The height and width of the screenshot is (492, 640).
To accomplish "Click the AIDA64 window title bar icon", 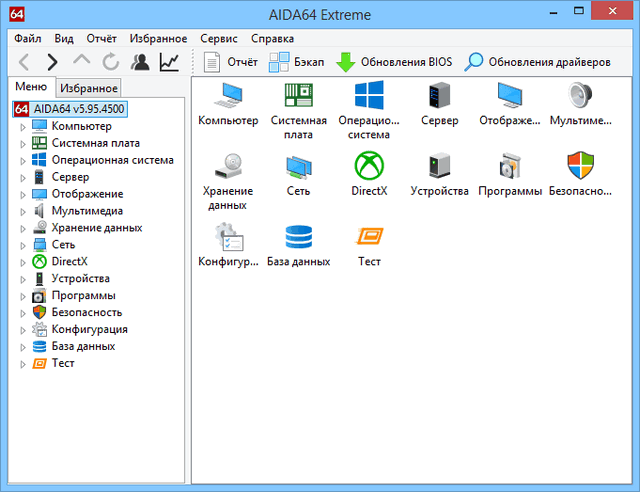I will 17,14.
